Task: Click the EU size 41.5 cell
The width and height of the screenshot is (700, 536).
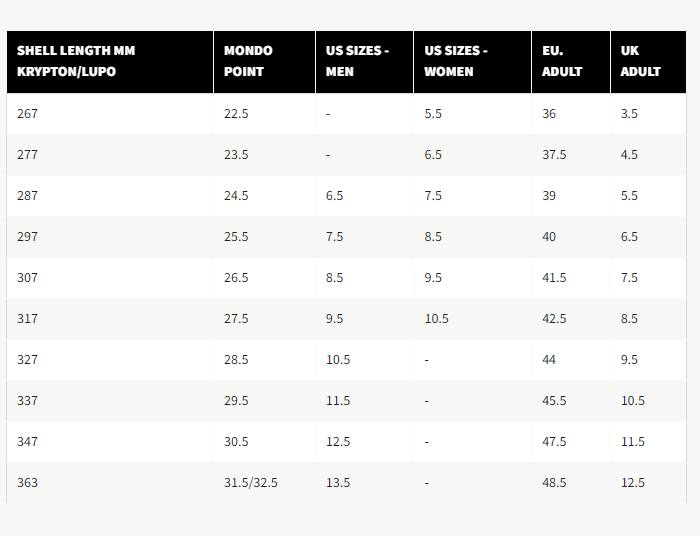Action: [x=554, y=278]
